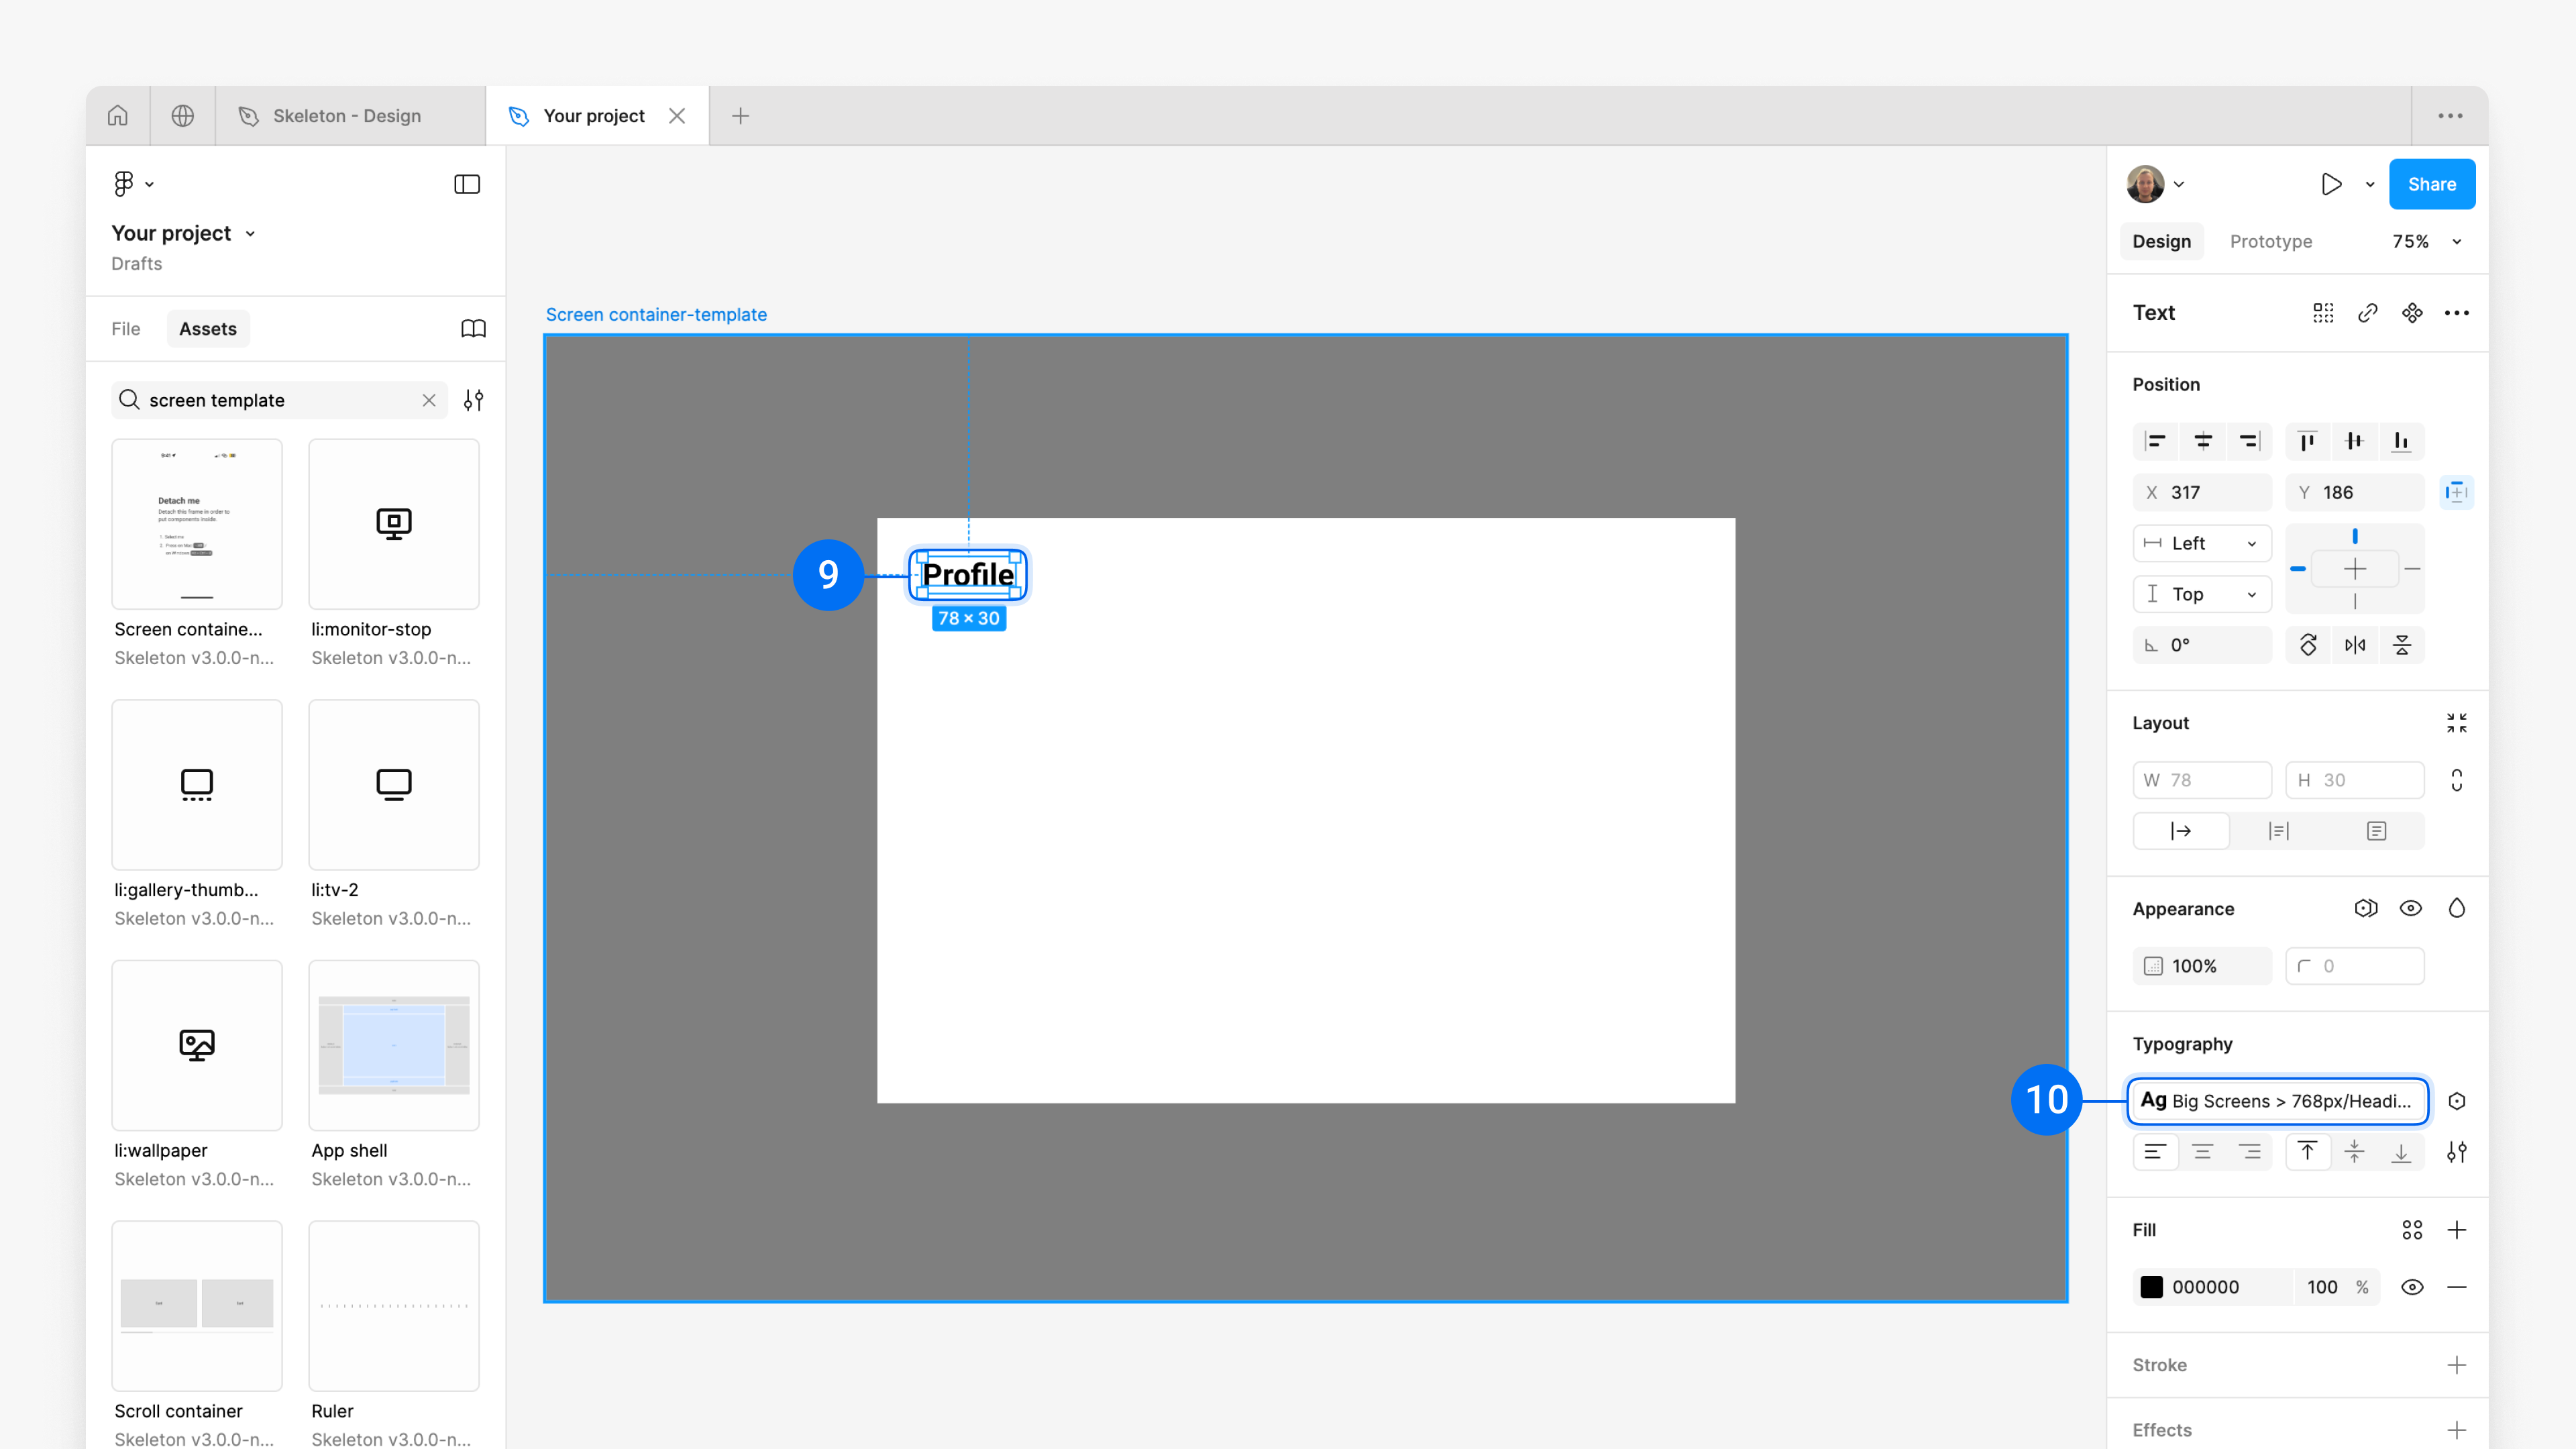2576x1449 pixels.
Task: Open the Top vertical constraint dropdown
Action: point(2202,594)
